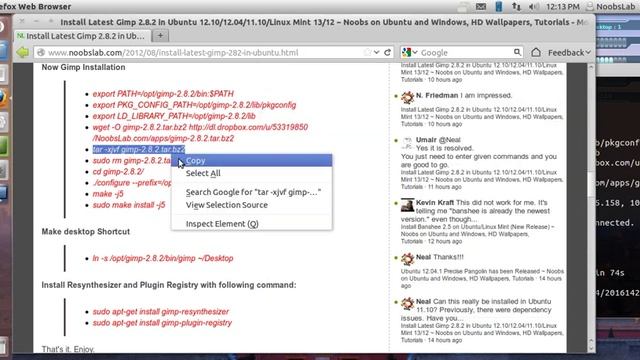Click the Firefox icon in the launcher
640x360 pixels.
coord(2,98)
